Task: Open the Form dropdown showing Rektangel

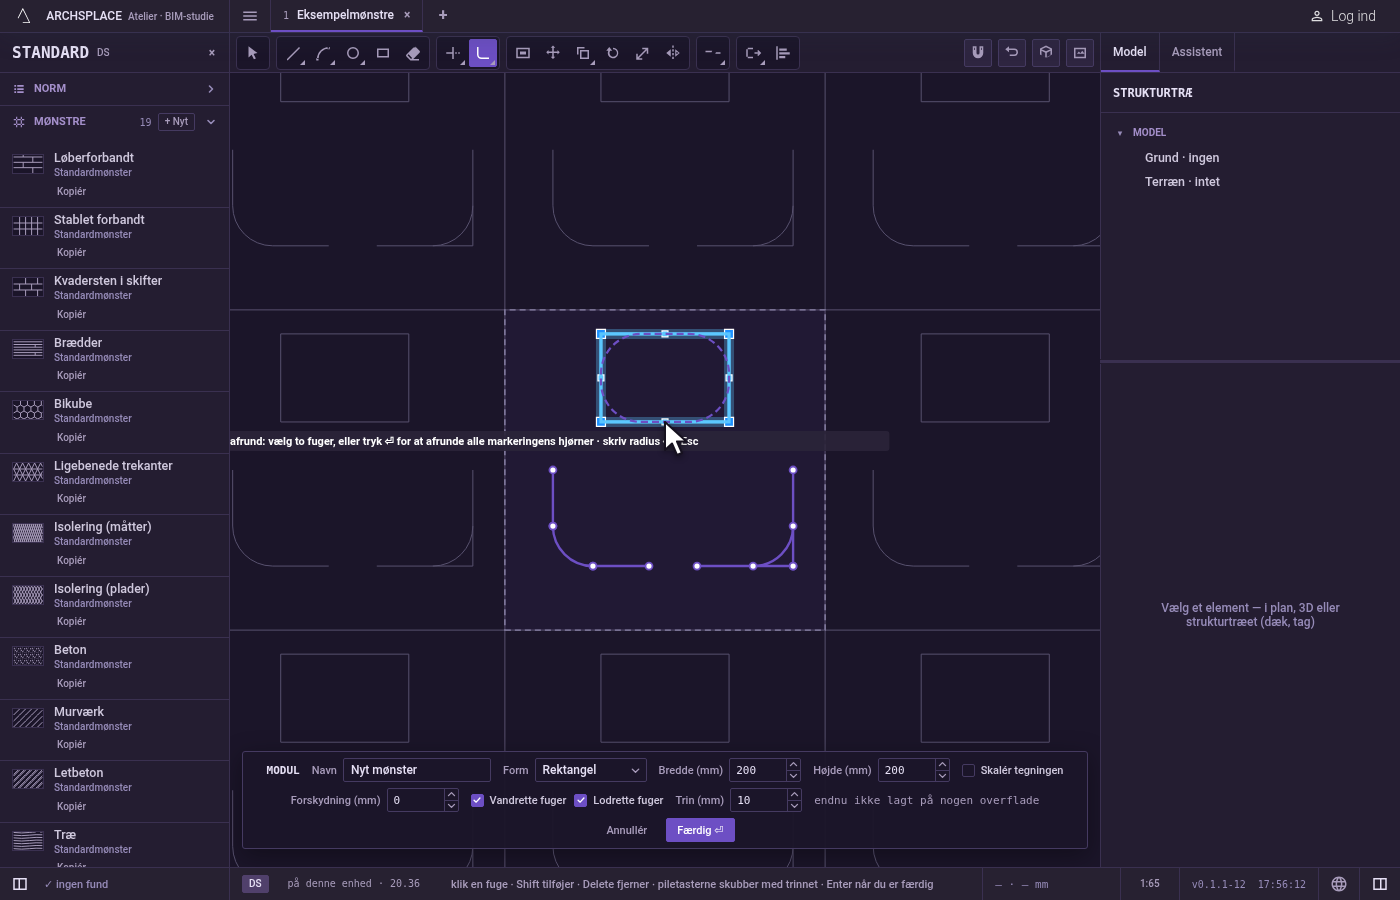Action: click(x=591, y=770)
